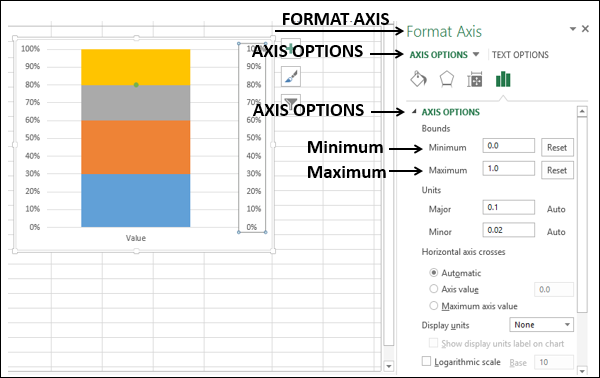Select the blue chart segment
Viewport: 600px width, 378px height.
135,200
